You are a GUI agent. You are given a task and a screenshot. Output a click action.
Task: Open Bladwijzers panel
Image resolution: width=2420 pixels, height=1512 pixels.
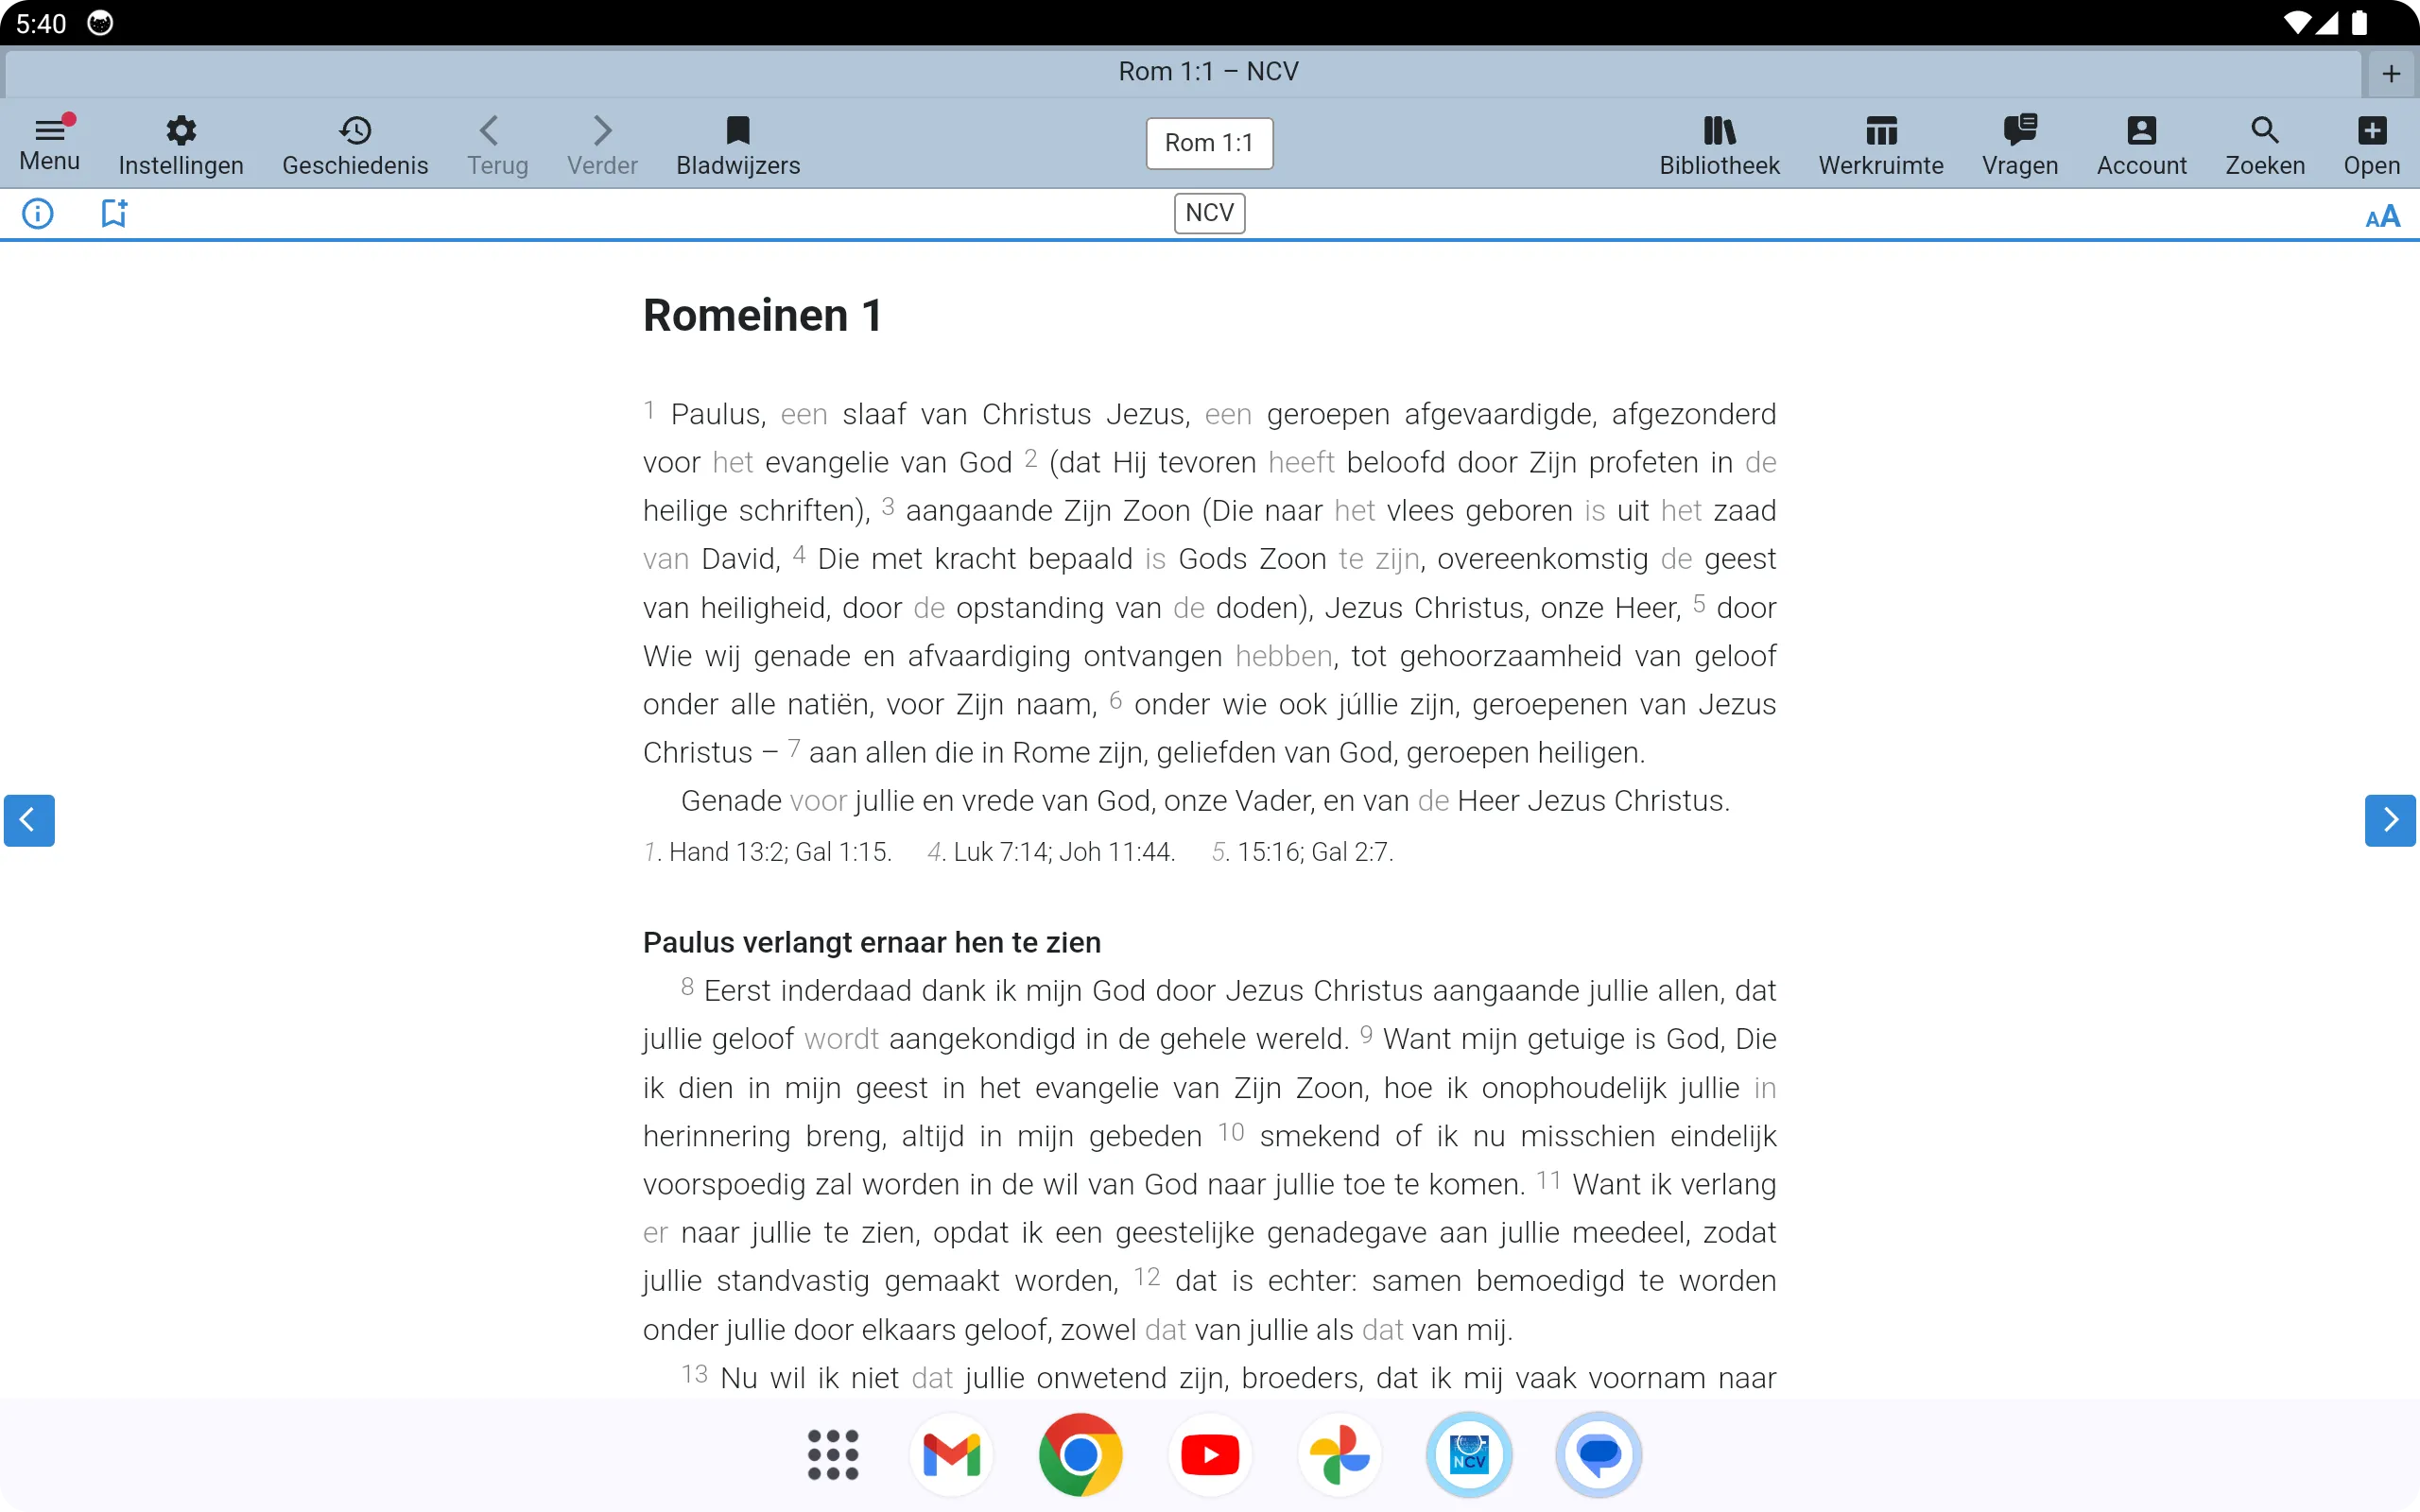737,141
